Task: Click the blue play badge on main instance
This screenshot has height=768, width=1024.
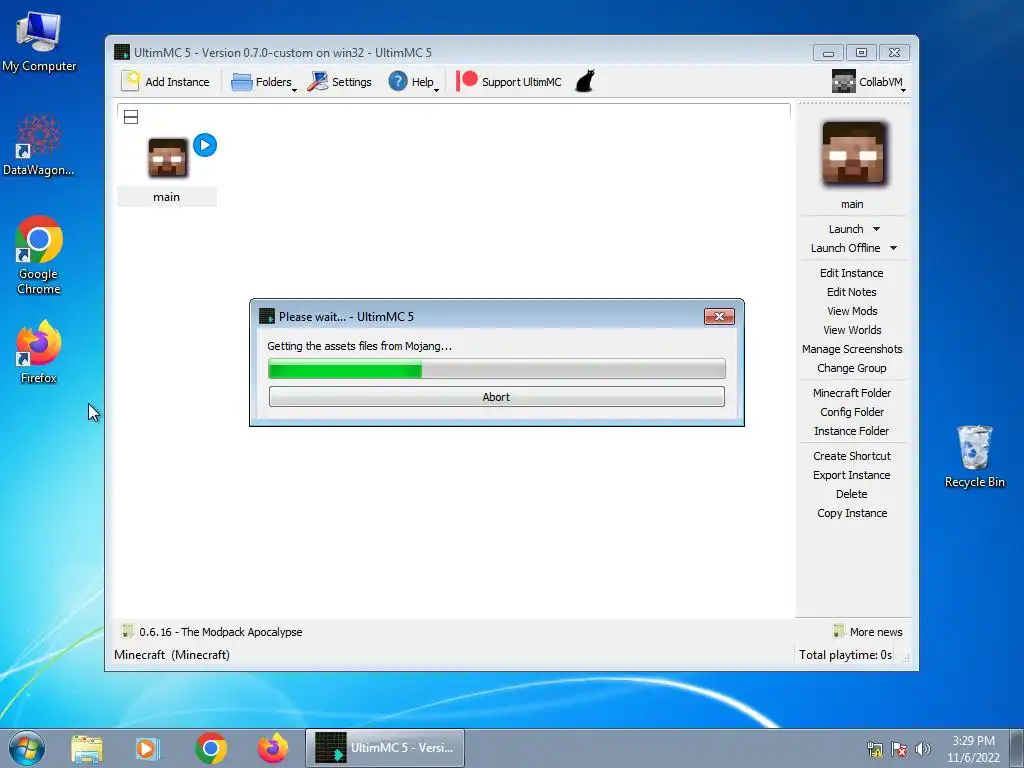Action: coord(205,145)
